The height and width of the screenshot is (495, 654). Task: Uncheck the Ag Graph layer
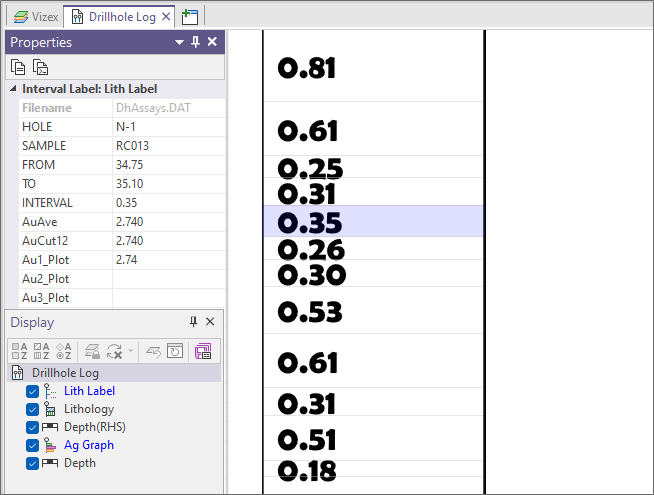(x=32, y=445)
